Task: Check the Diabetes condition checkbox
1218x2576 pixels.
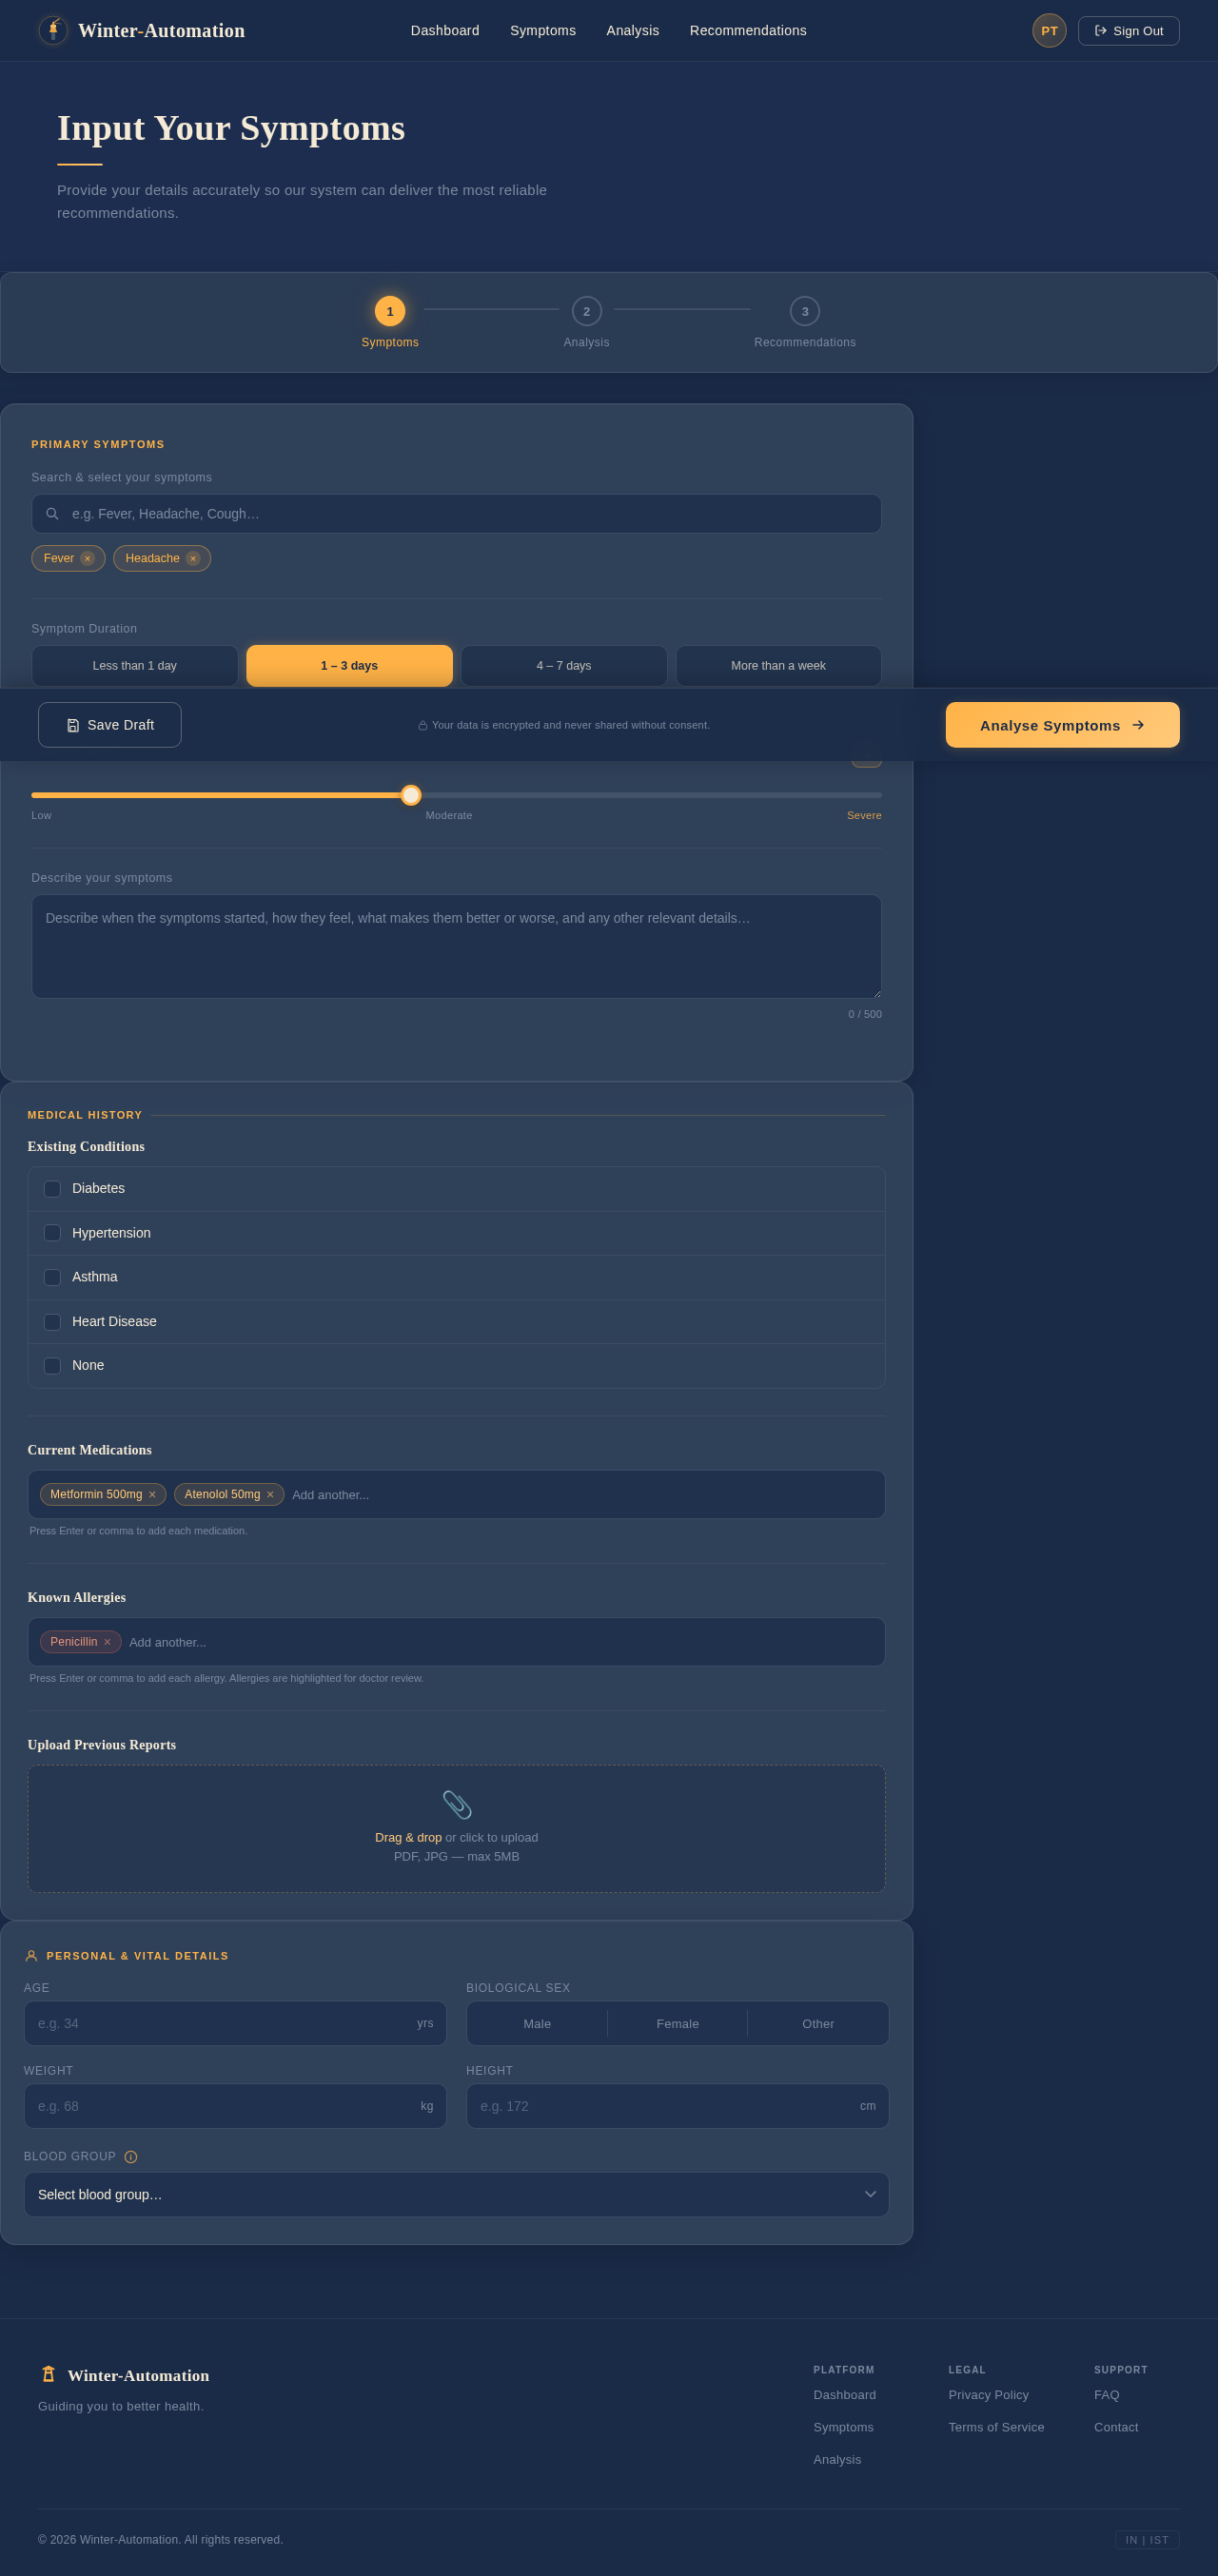Action: pos(53,1189)
